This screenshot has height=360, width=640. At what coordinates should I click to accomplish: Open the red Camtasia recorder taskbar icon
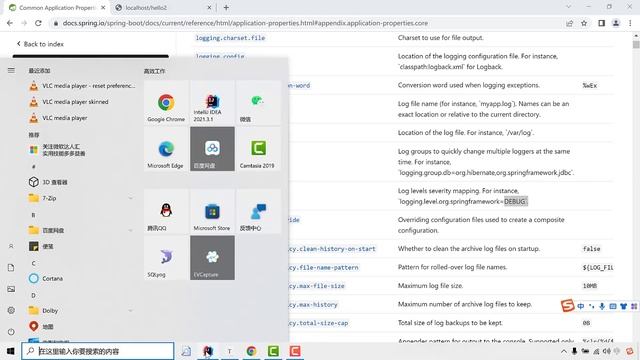(x=295, y=351)
